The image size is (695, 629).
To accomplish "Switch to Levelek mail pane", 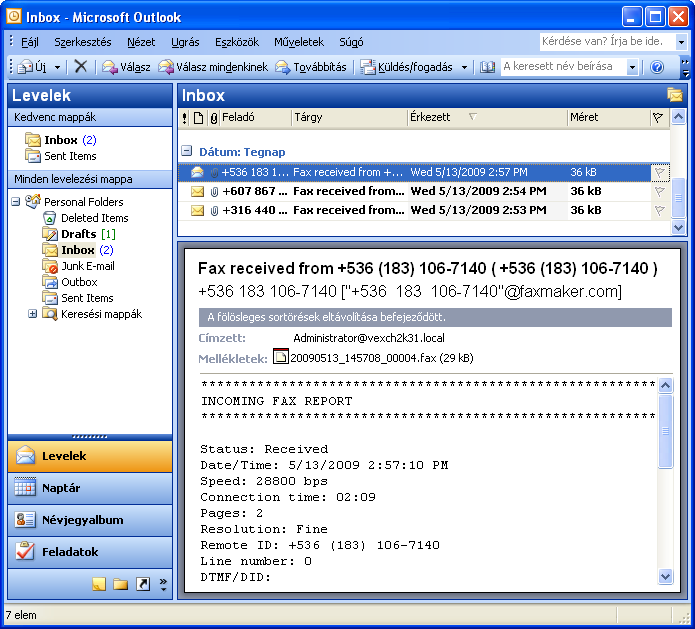I will tap(90, 456).
